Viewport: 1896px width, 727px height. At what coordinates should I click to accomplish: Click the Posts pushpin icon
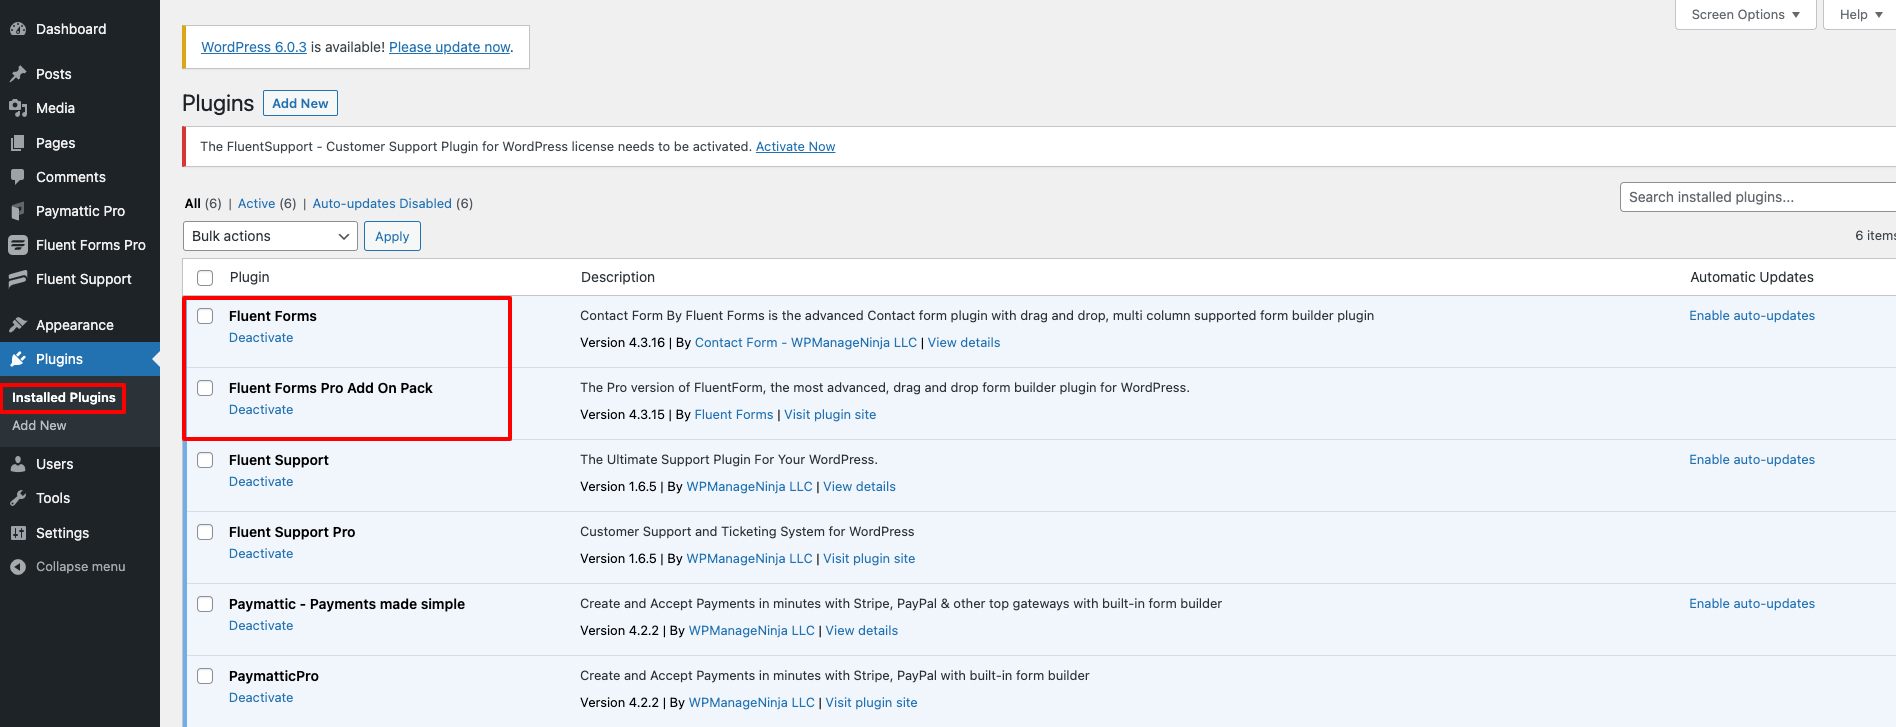18,74
